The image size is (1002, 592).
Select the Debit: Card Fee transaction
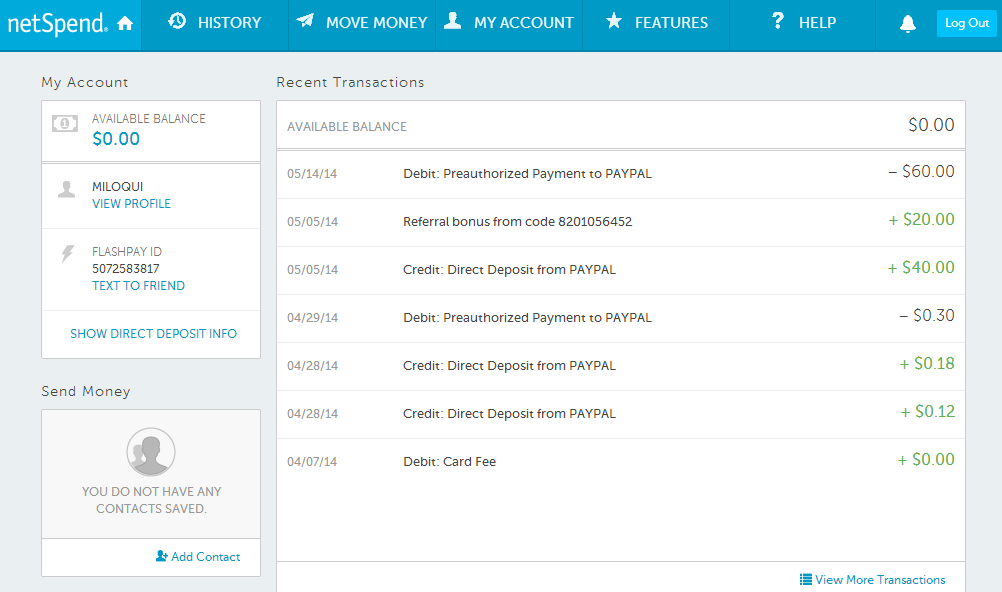620,462
